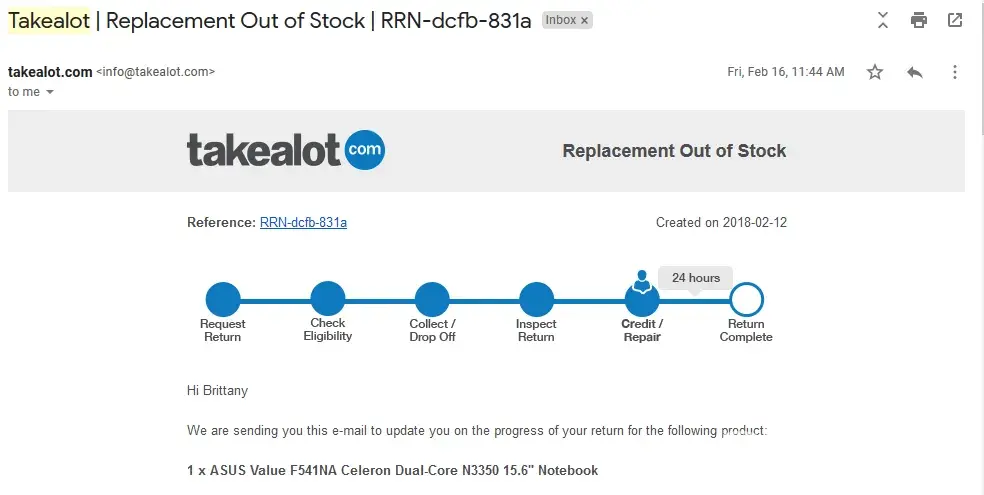Click the Credit / Repair step person icon
This screenshot has height=495, width=984.
pyautogui.click(x=641, y=282)
